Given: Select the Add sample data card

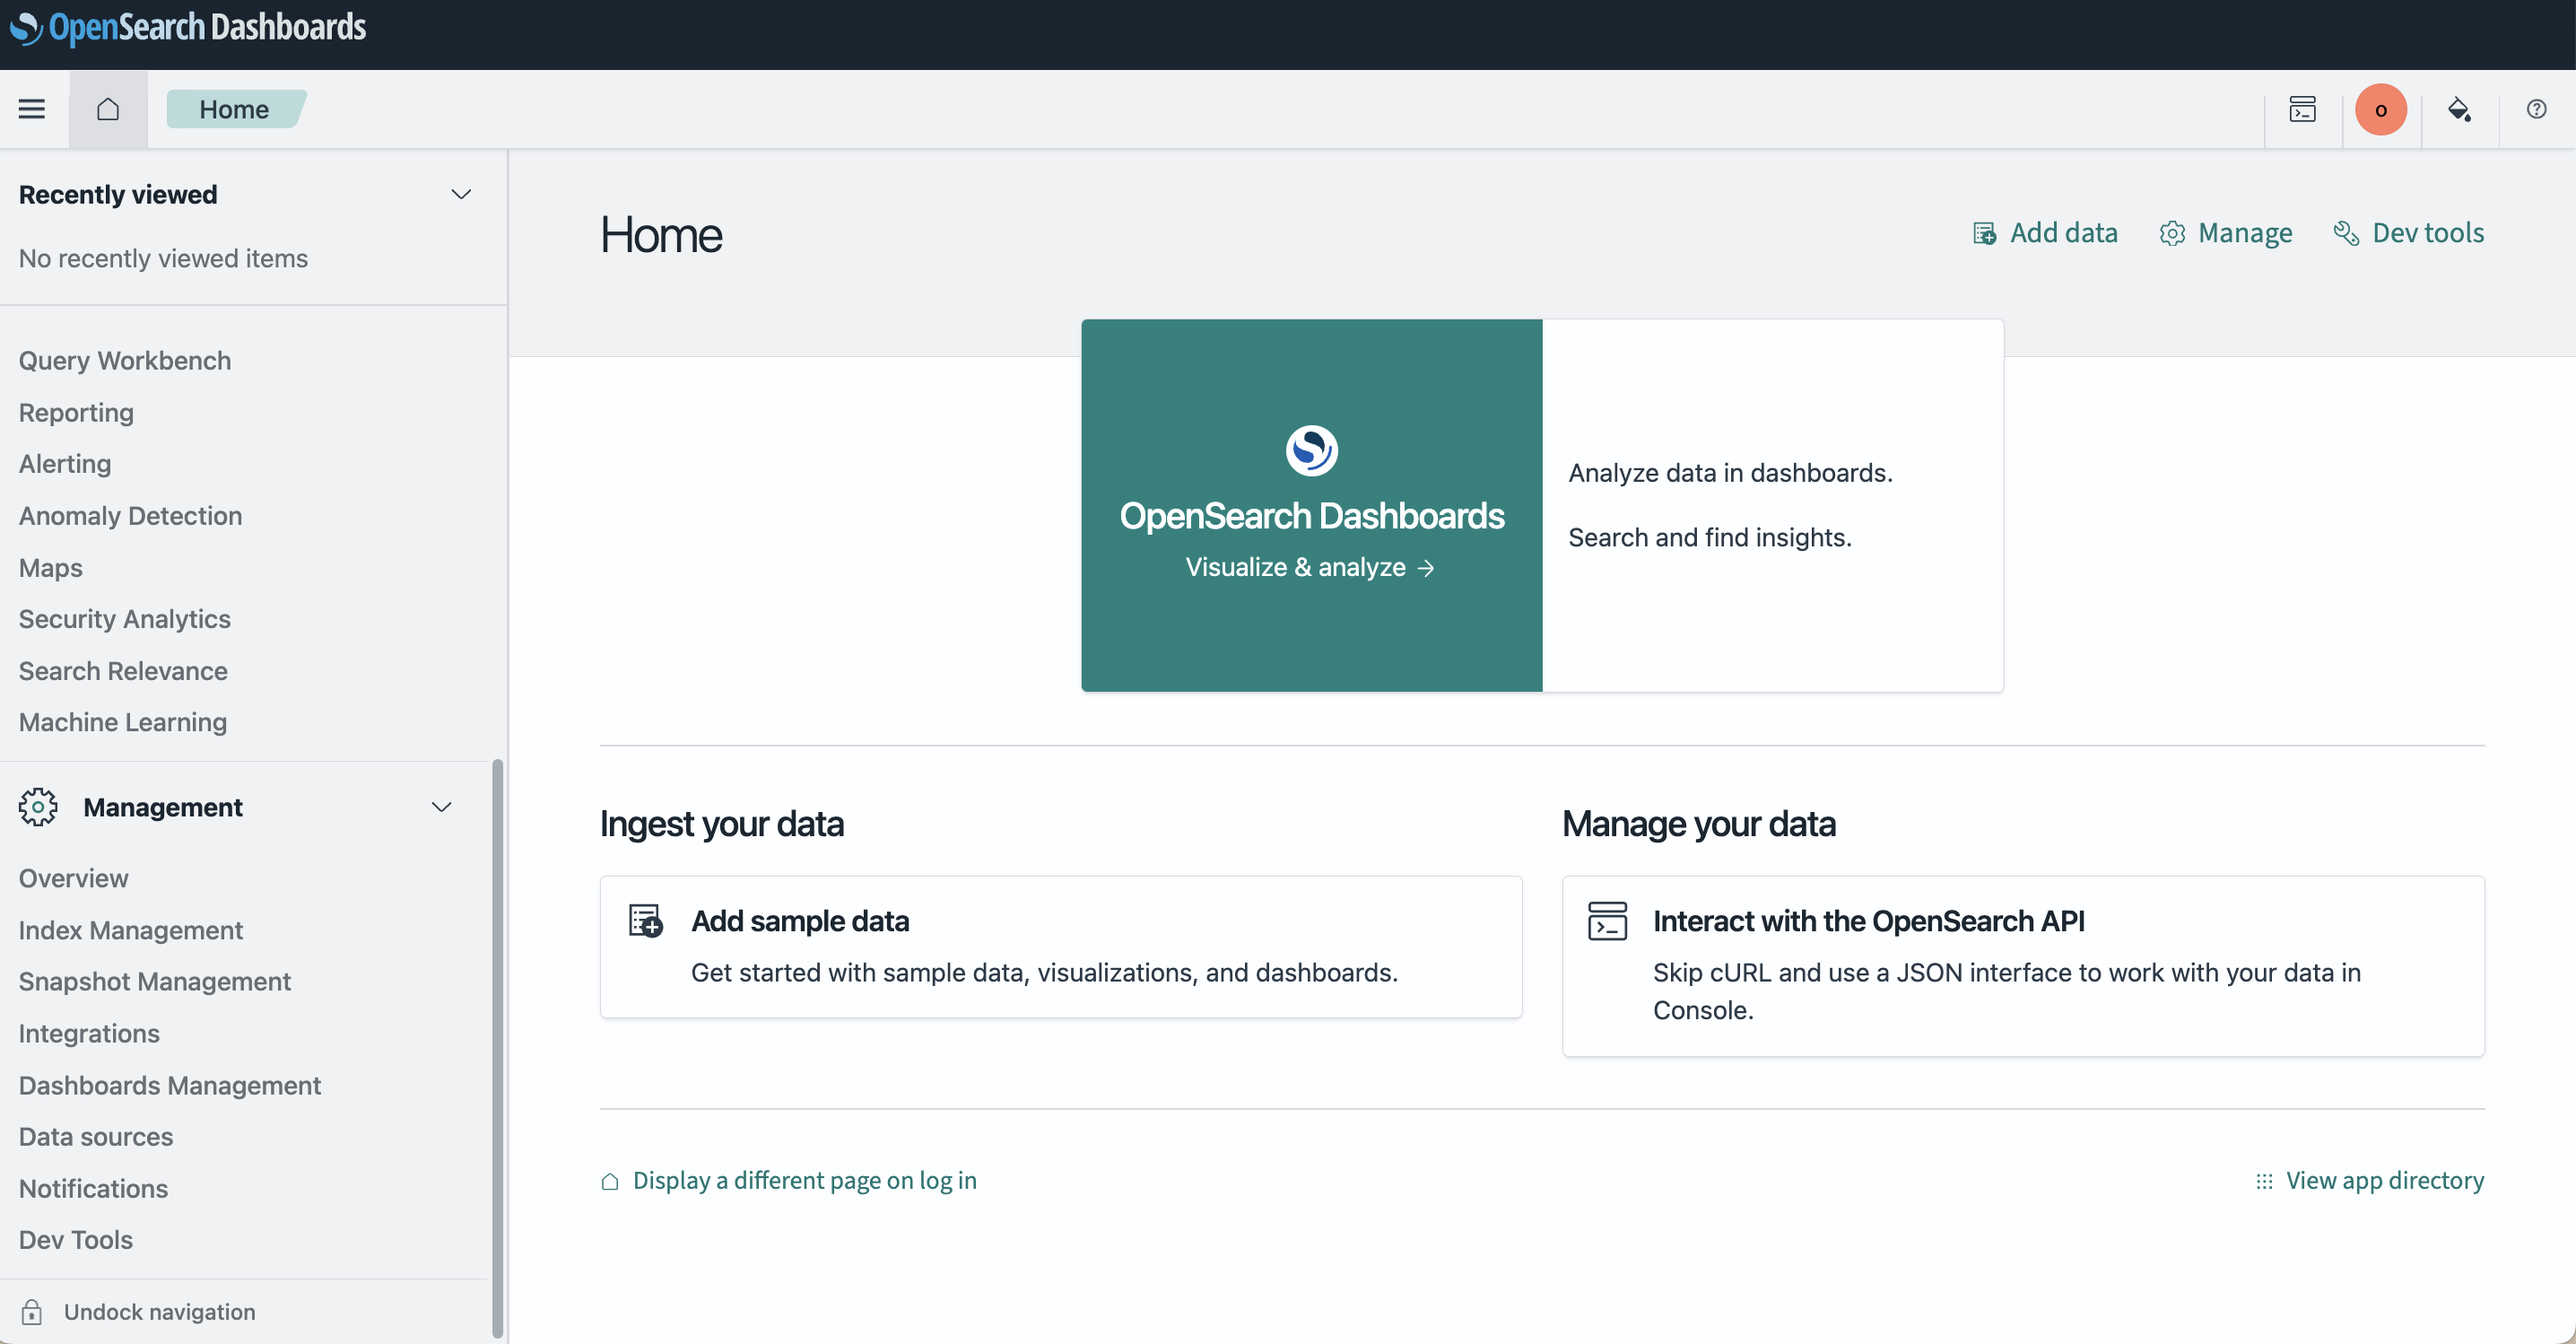Looking at the screenshot, I should [1061, 946].
